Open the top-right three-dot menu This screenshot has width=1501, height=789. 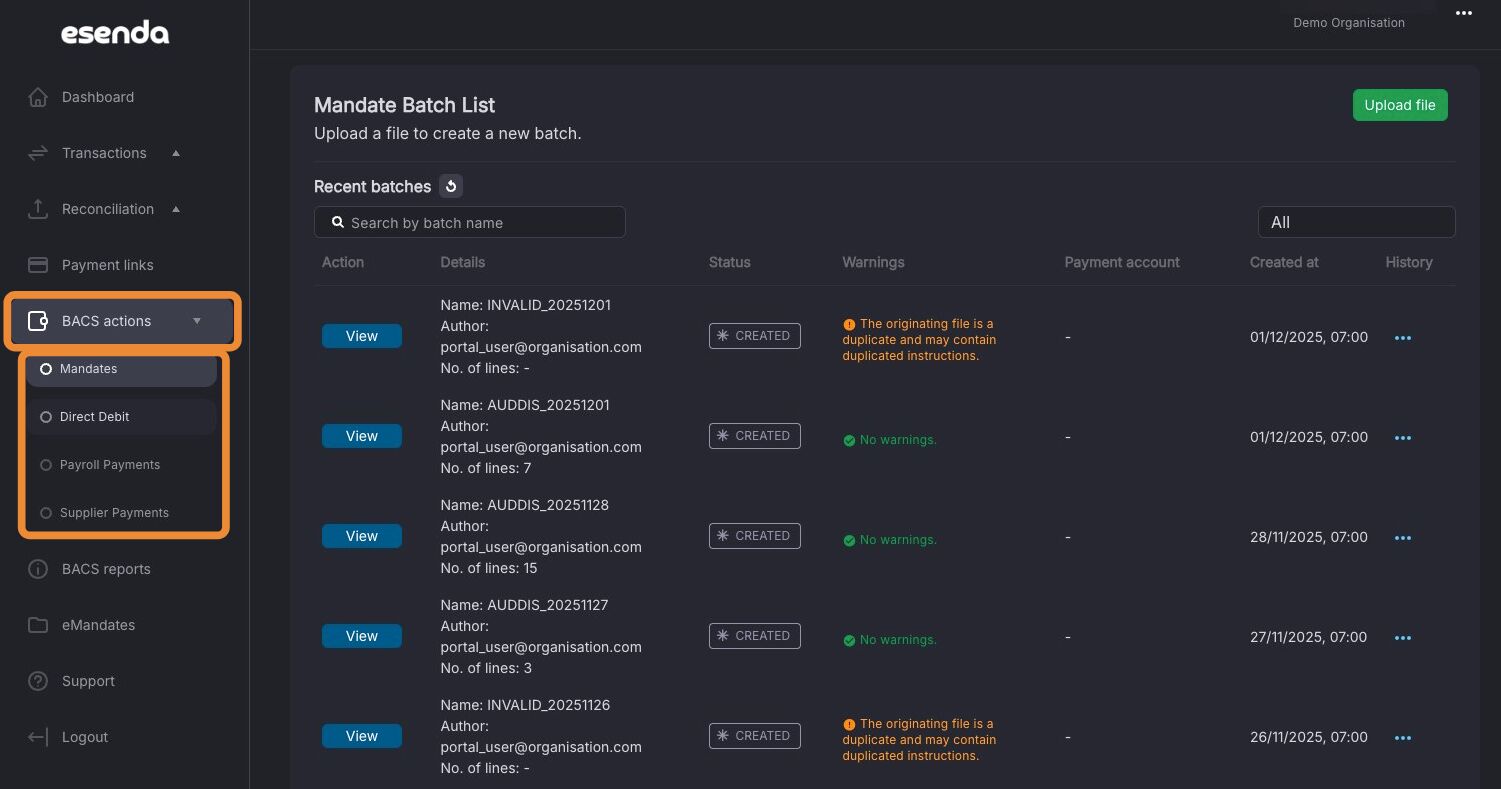tap(1464, 13)
